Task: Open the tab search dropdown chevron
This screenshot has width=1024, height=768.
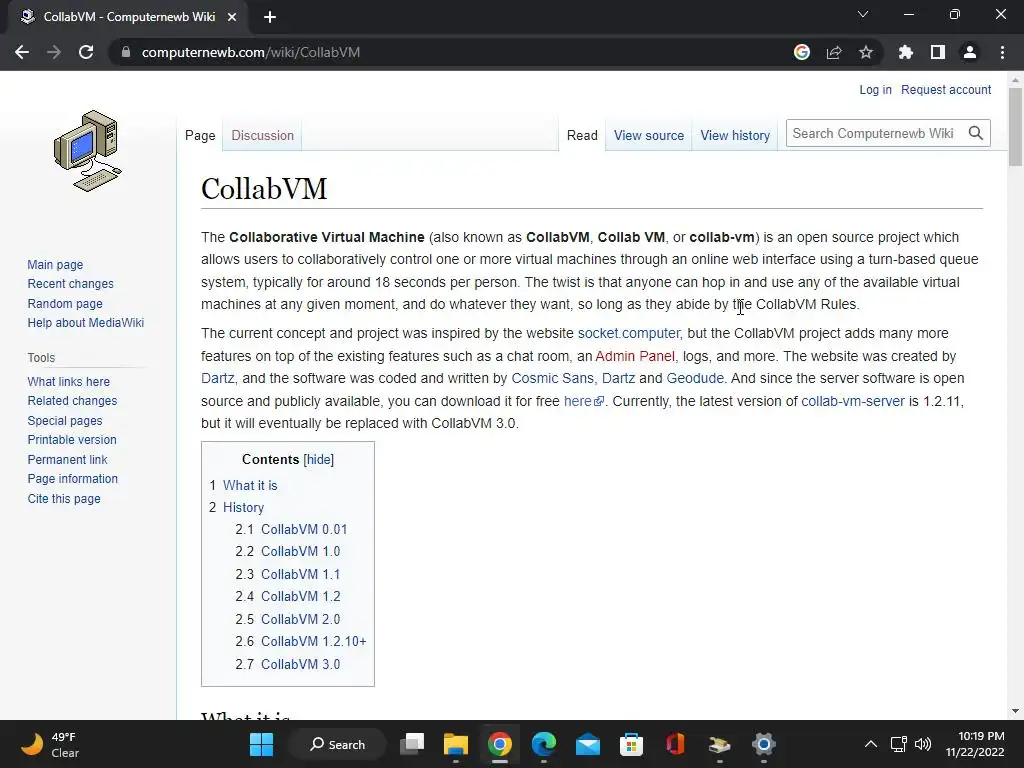Action: click(863, 14)
